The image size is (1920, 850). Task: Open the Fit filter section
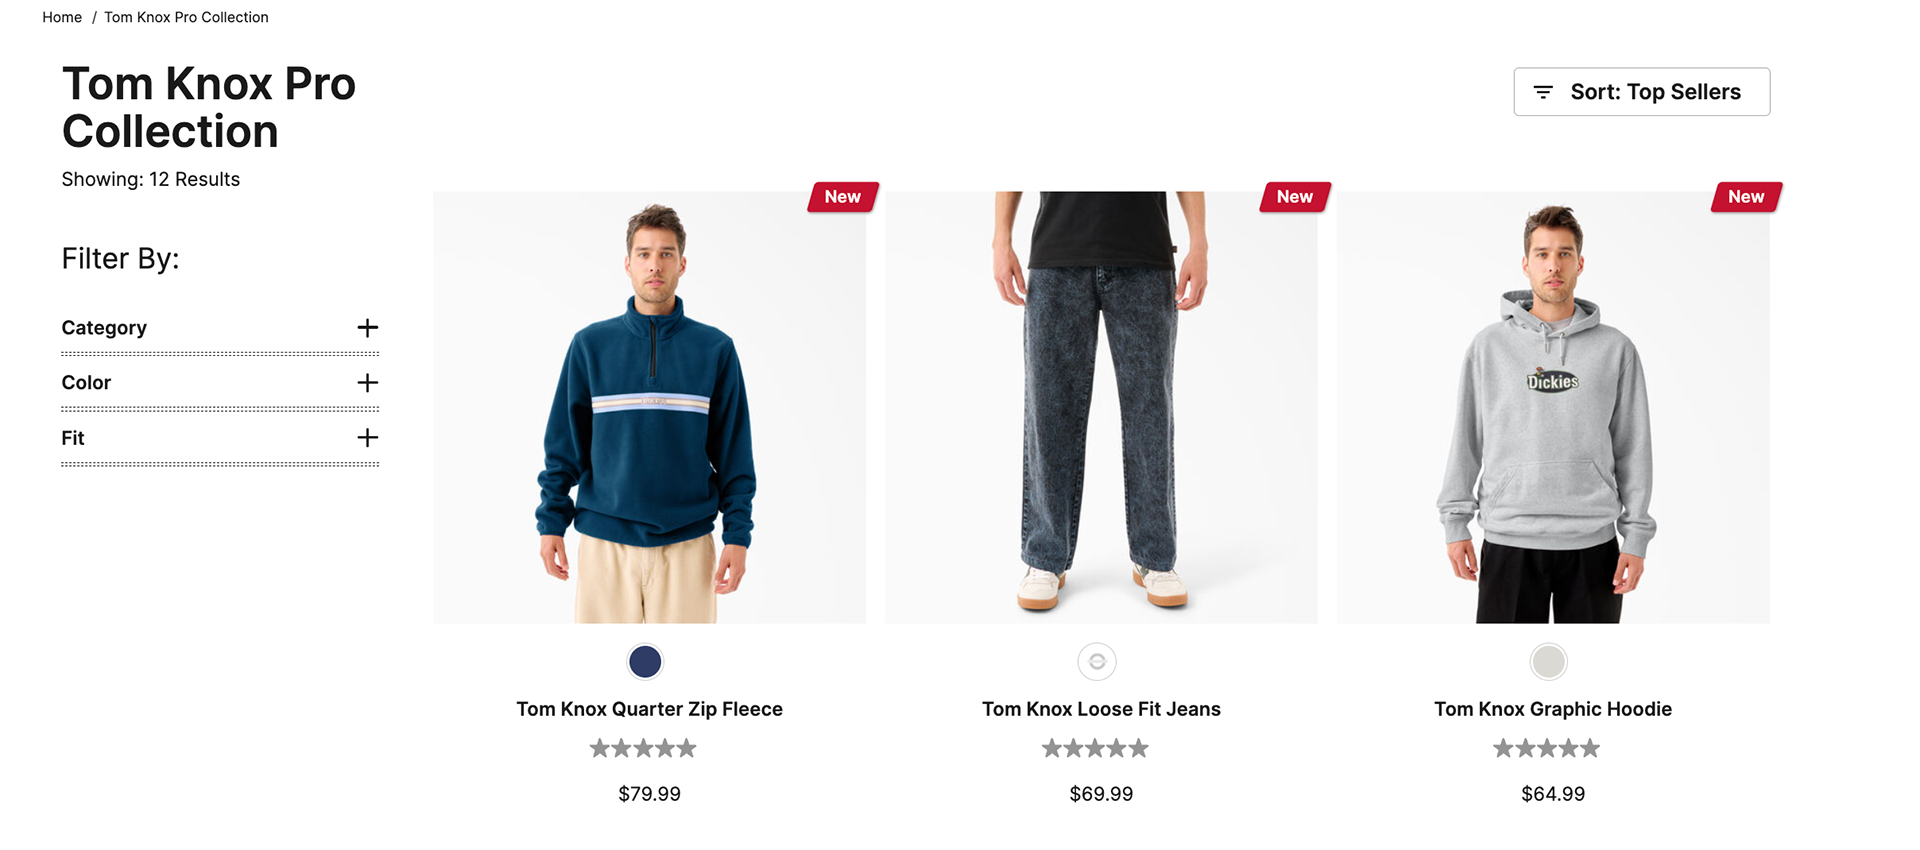220,438
